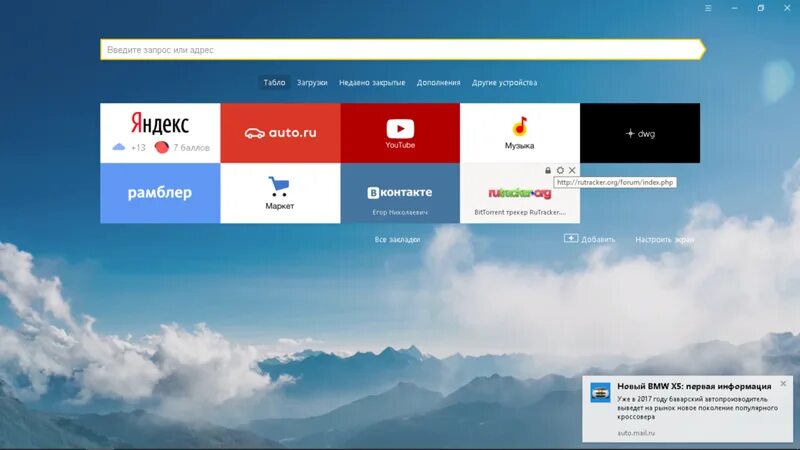Focus the search and address bar
The width and height of the screenshot is (800, 450).
coord(402,49)
